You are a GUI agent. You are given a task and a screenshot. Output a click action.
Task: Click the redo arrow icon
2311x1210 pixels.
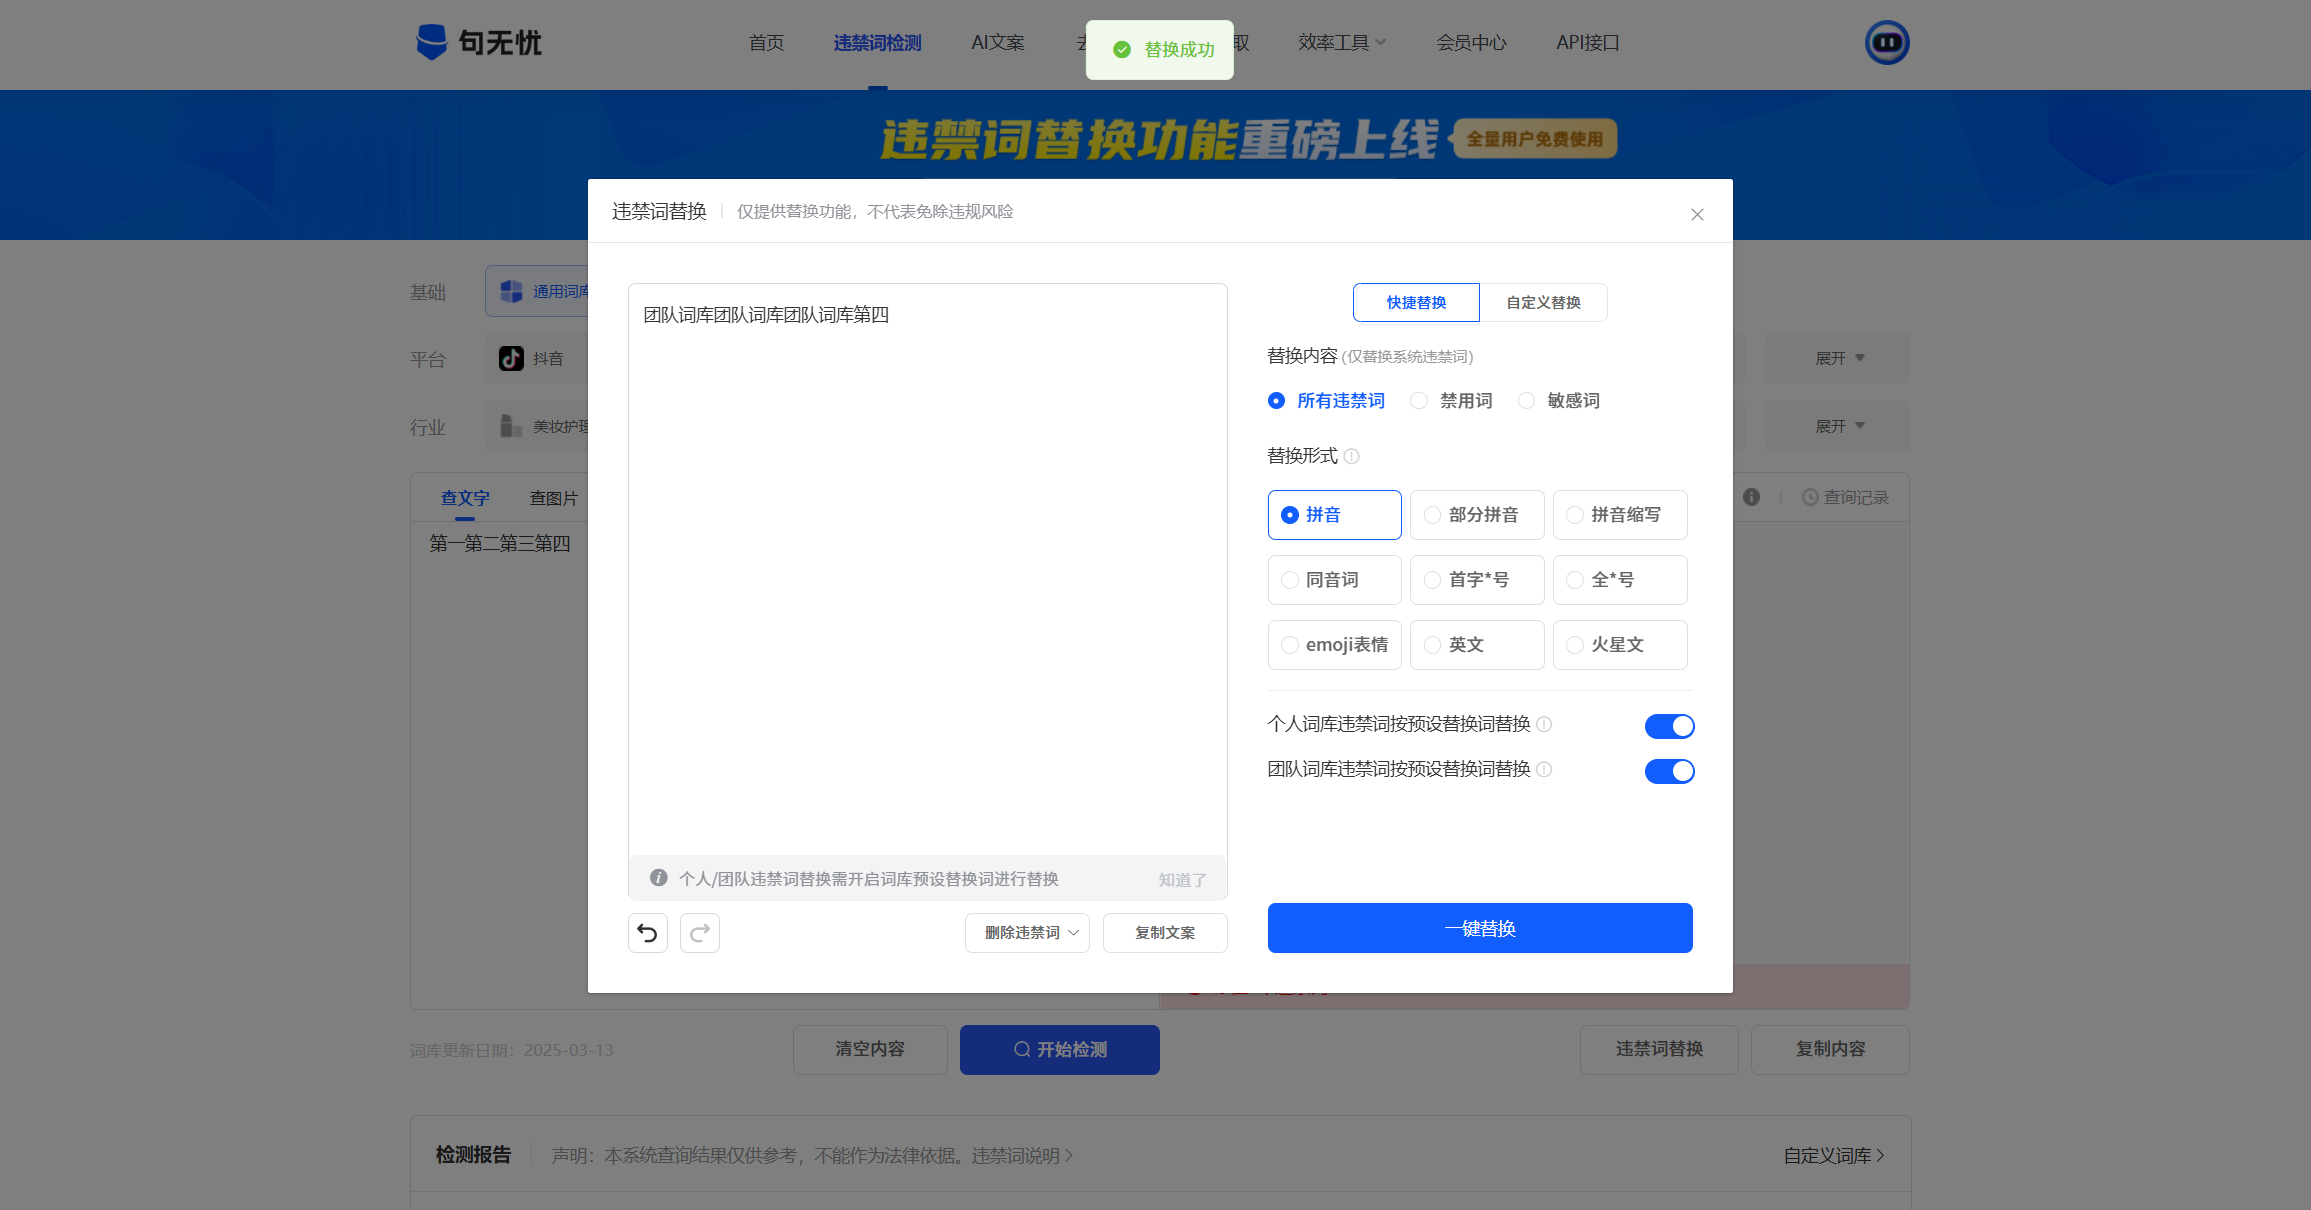pyautogui.click(x=700, y=933)
